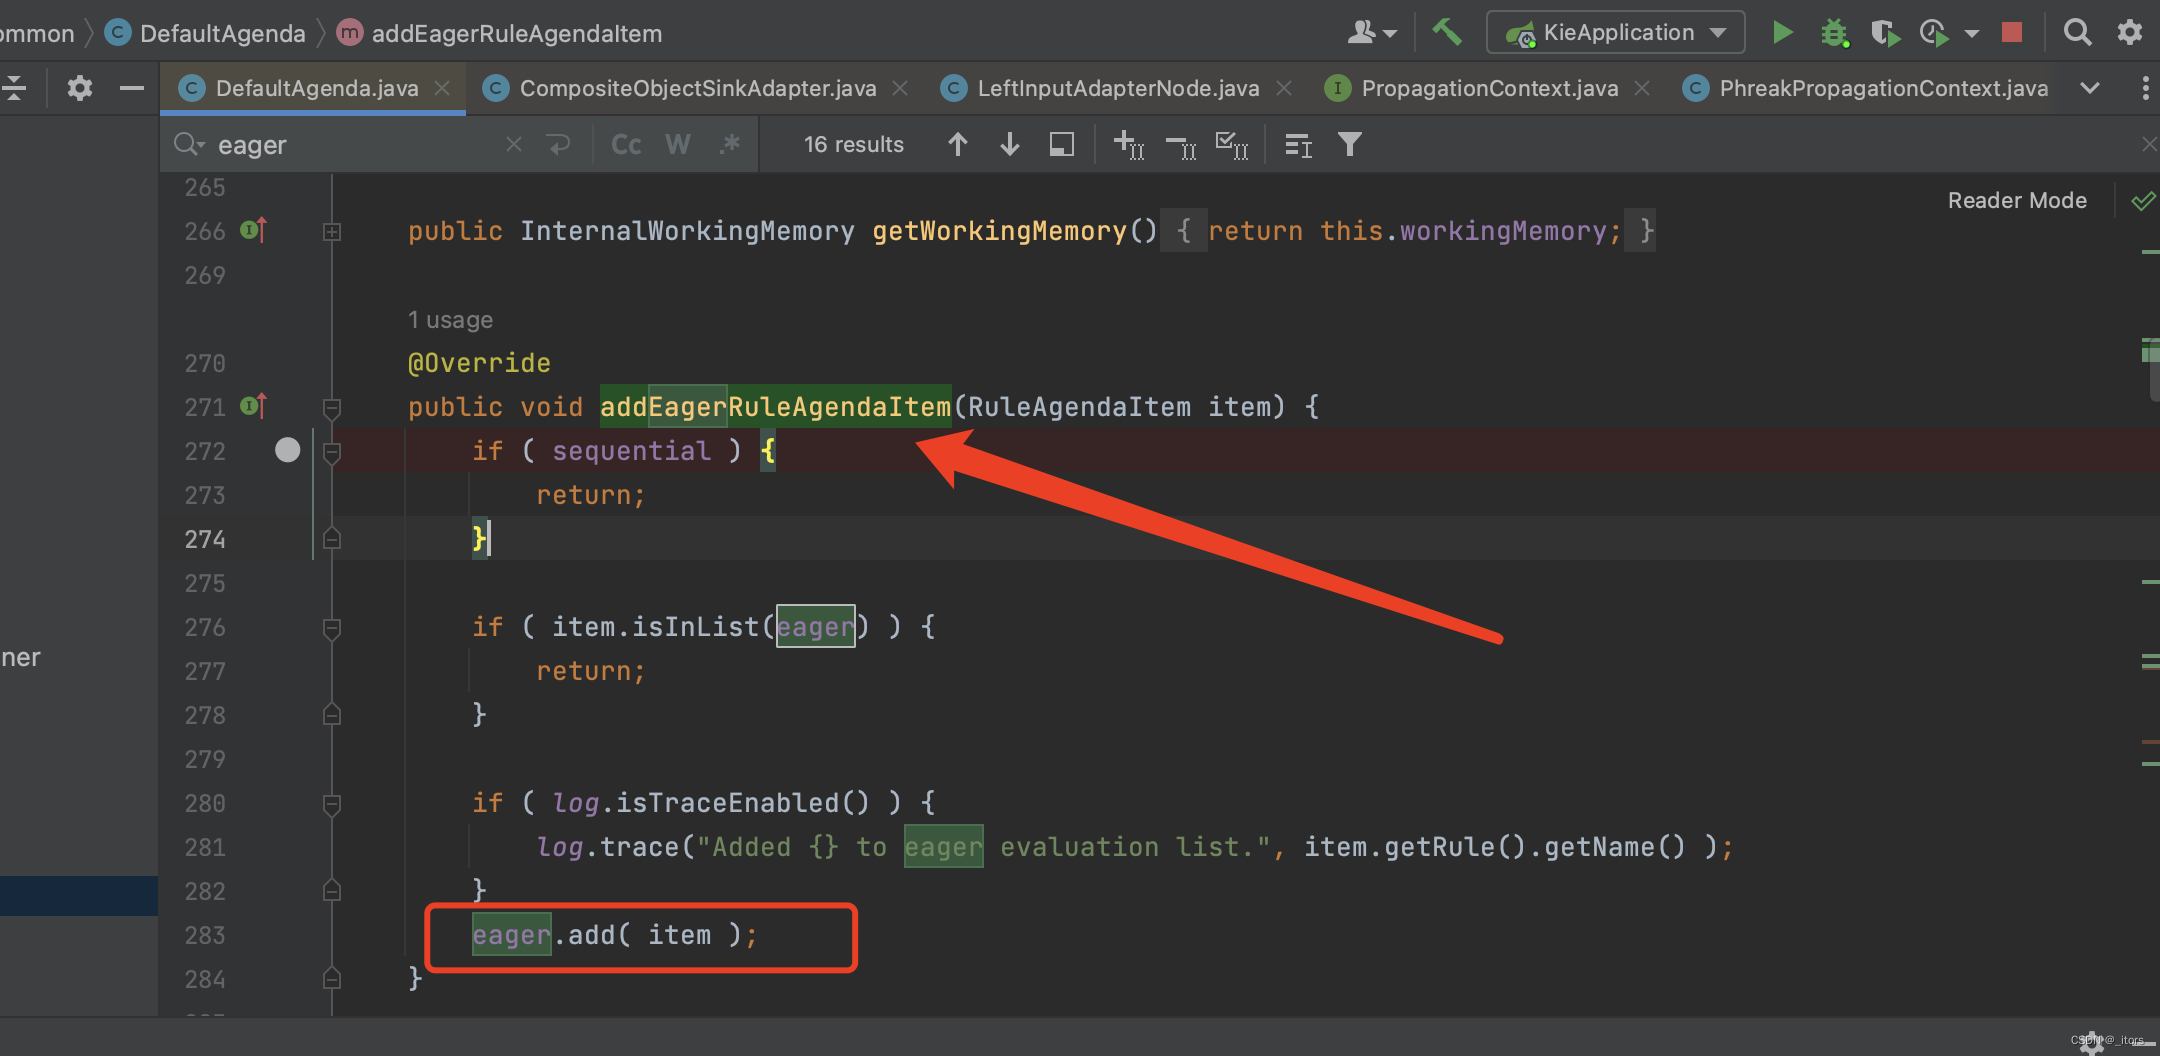
Task: Run with coverage shield icon
Action: (x=1885, y=33)
